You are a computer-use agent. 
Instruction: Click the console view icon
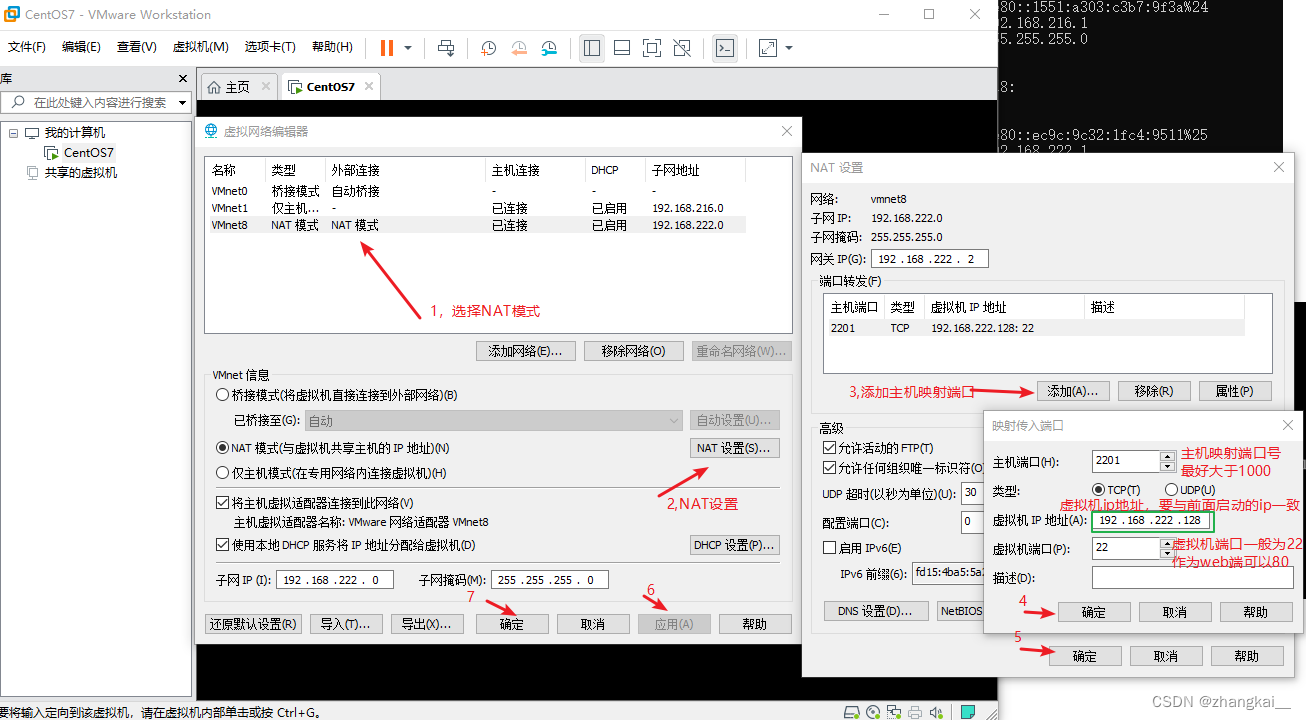[726, 47]
